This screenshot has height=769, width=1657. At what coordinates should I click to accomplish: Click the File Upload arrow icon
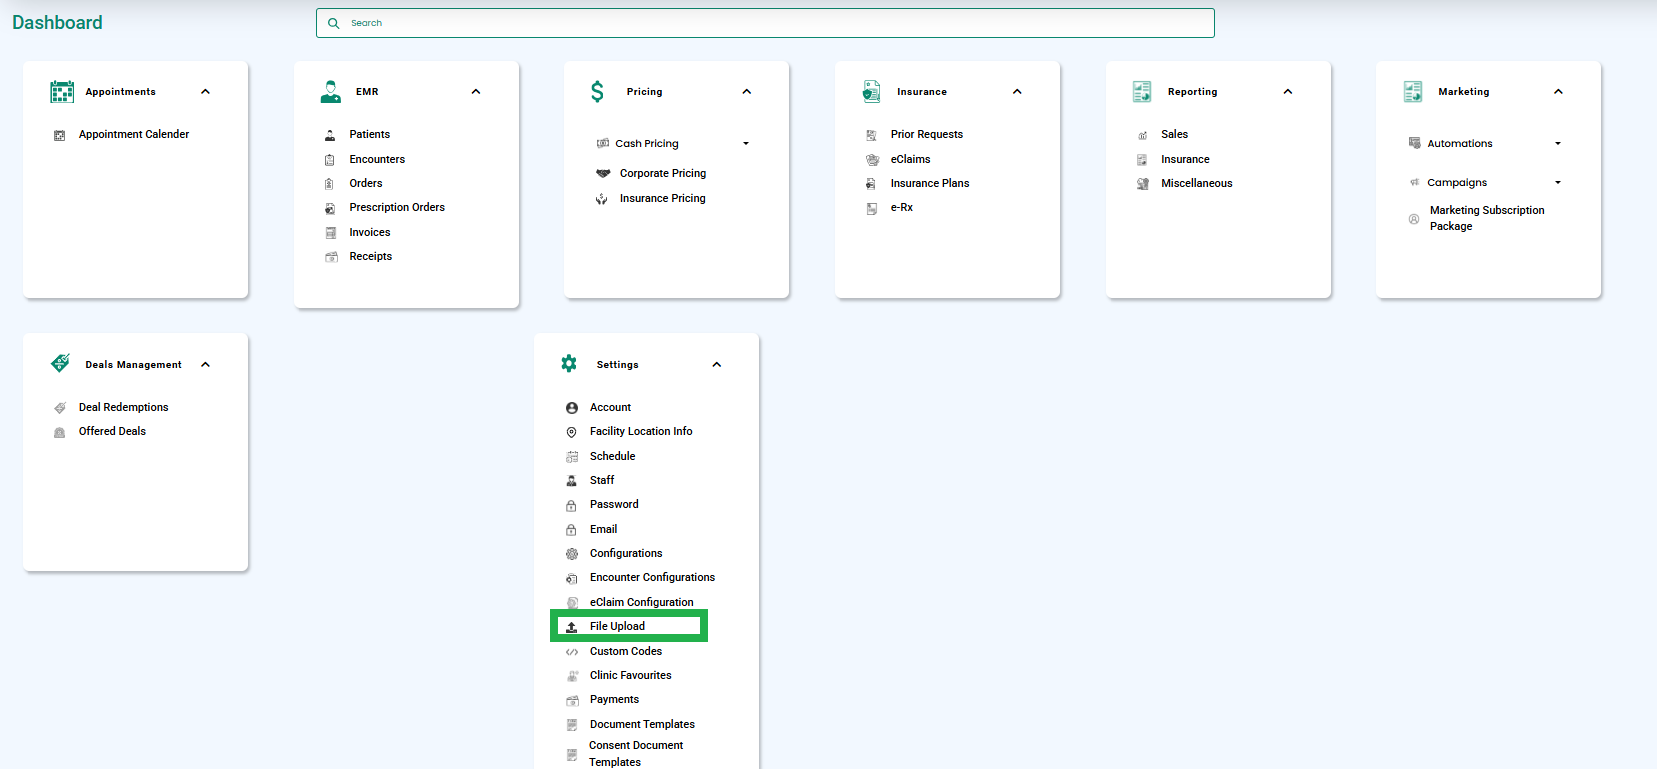click(x=572, y=627)
